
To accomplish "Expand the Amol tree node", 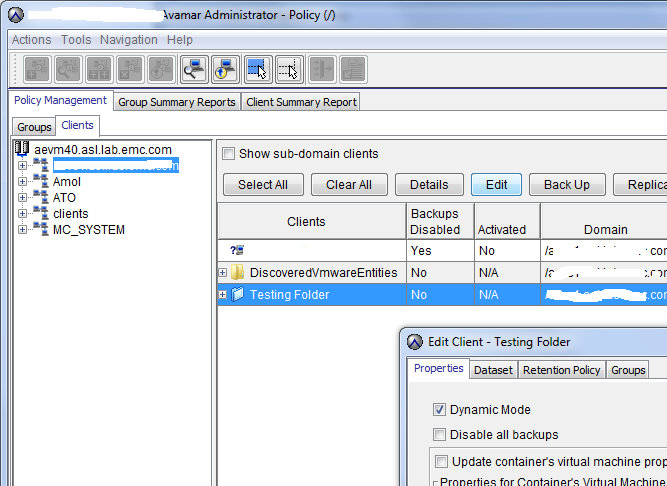I will 22,181.
